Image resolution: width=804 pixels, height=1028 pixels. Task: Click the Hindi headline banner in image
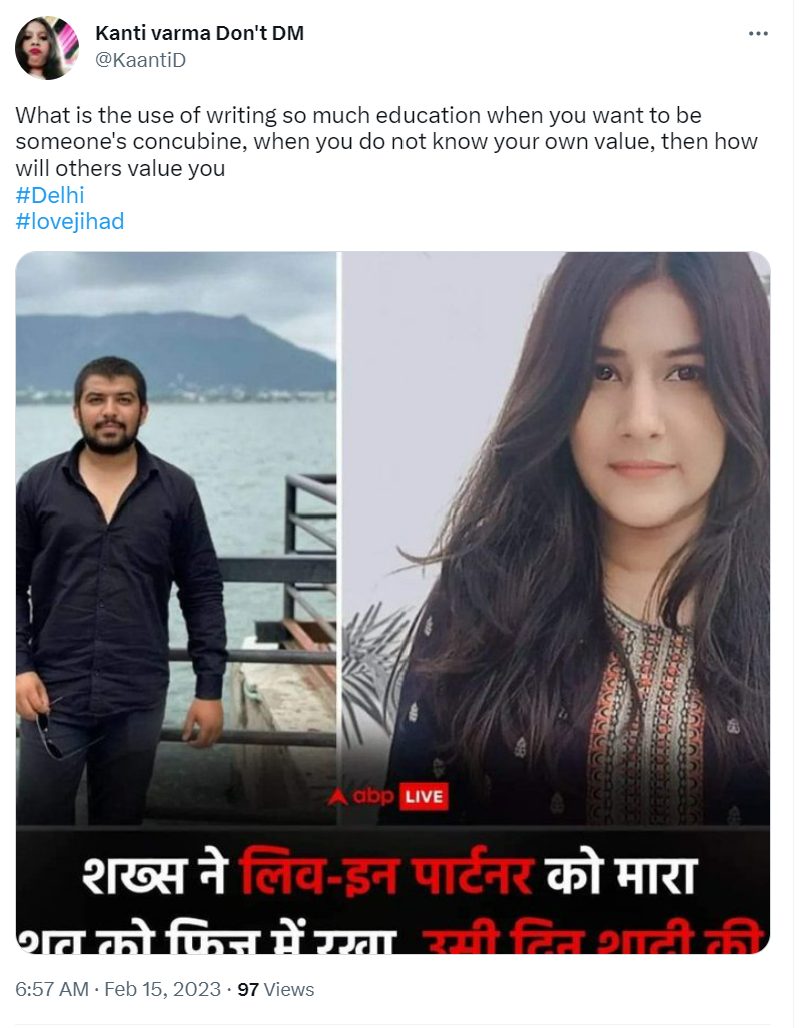[x=393, y=890]
